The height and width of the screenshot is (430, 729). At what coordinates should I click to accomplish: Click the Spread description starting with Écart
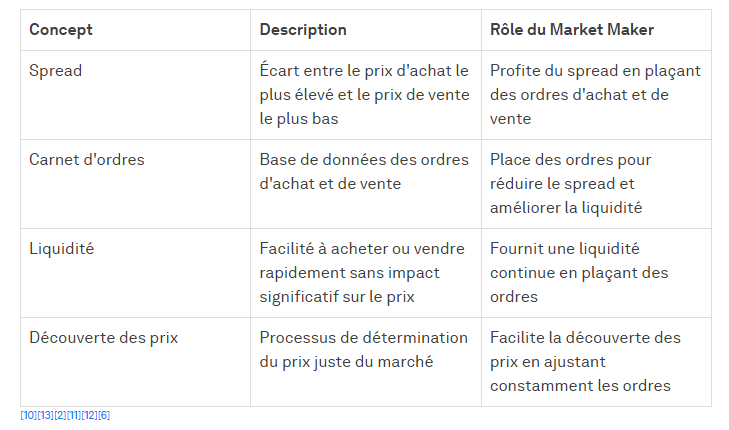pos(364,95)
